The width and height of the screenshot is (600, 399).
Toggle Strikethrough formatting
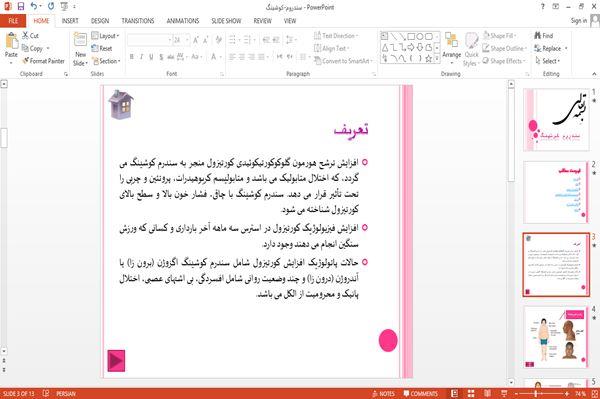171,57
